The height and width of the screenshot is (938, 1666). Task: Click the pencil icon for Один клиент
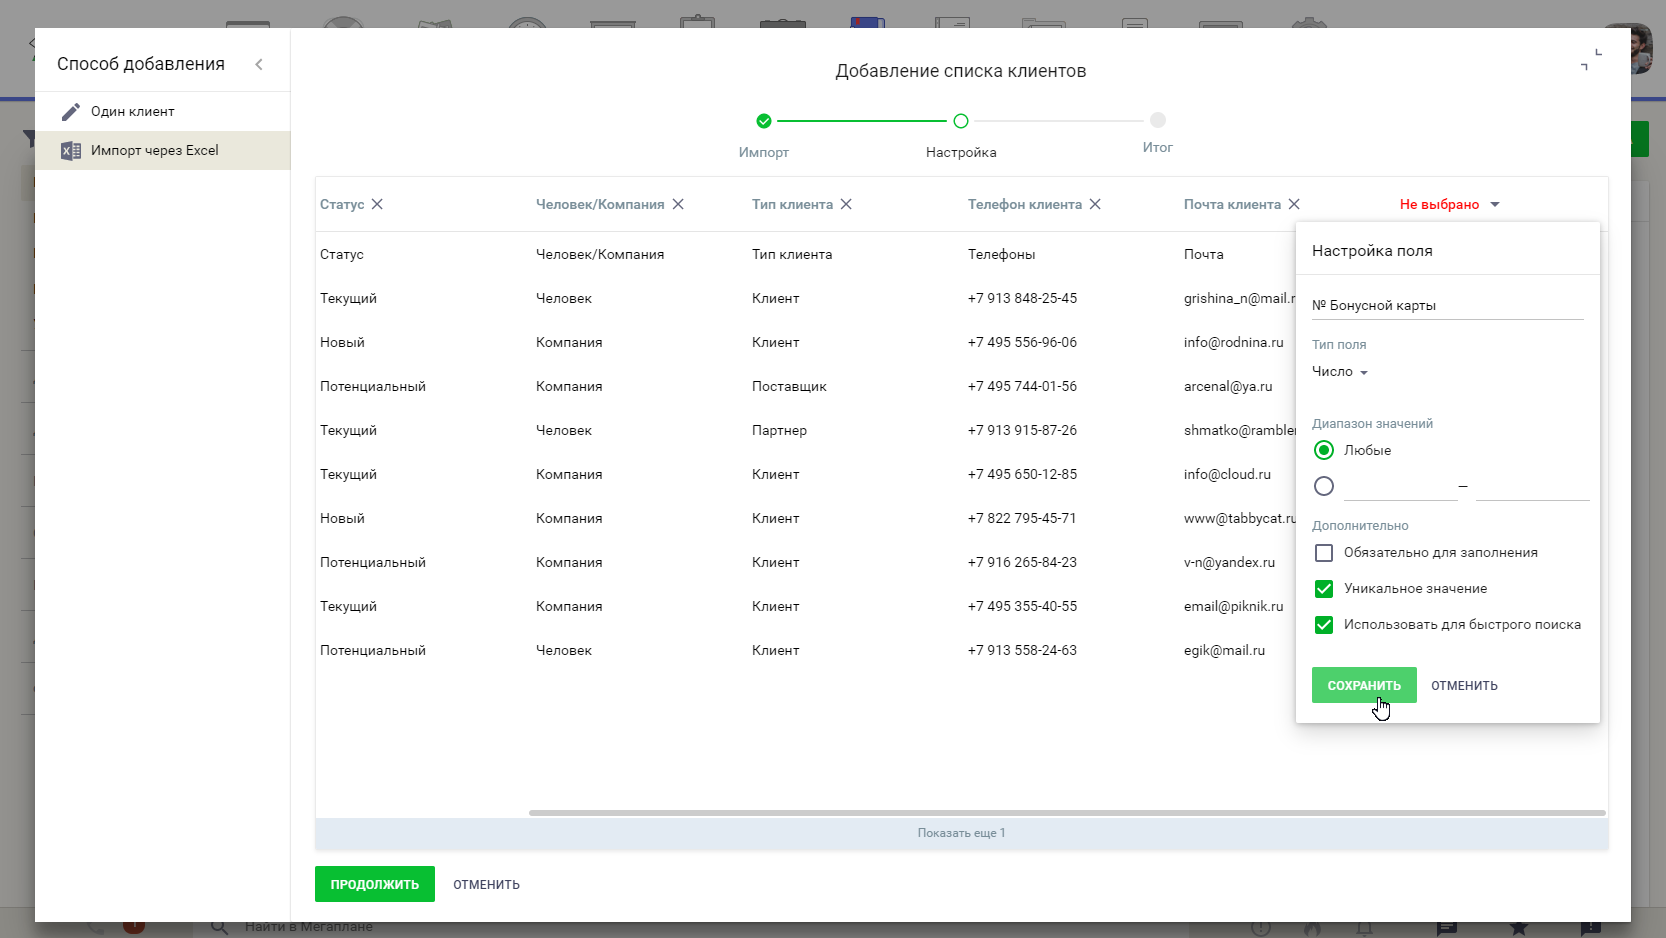[x=70, y=111]
